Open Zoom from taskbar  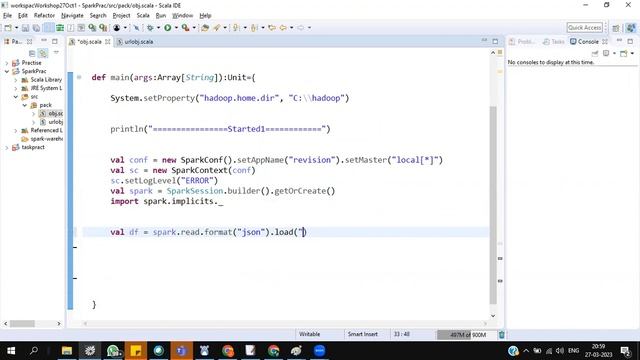pyautogui.click(x=319, y=351)
